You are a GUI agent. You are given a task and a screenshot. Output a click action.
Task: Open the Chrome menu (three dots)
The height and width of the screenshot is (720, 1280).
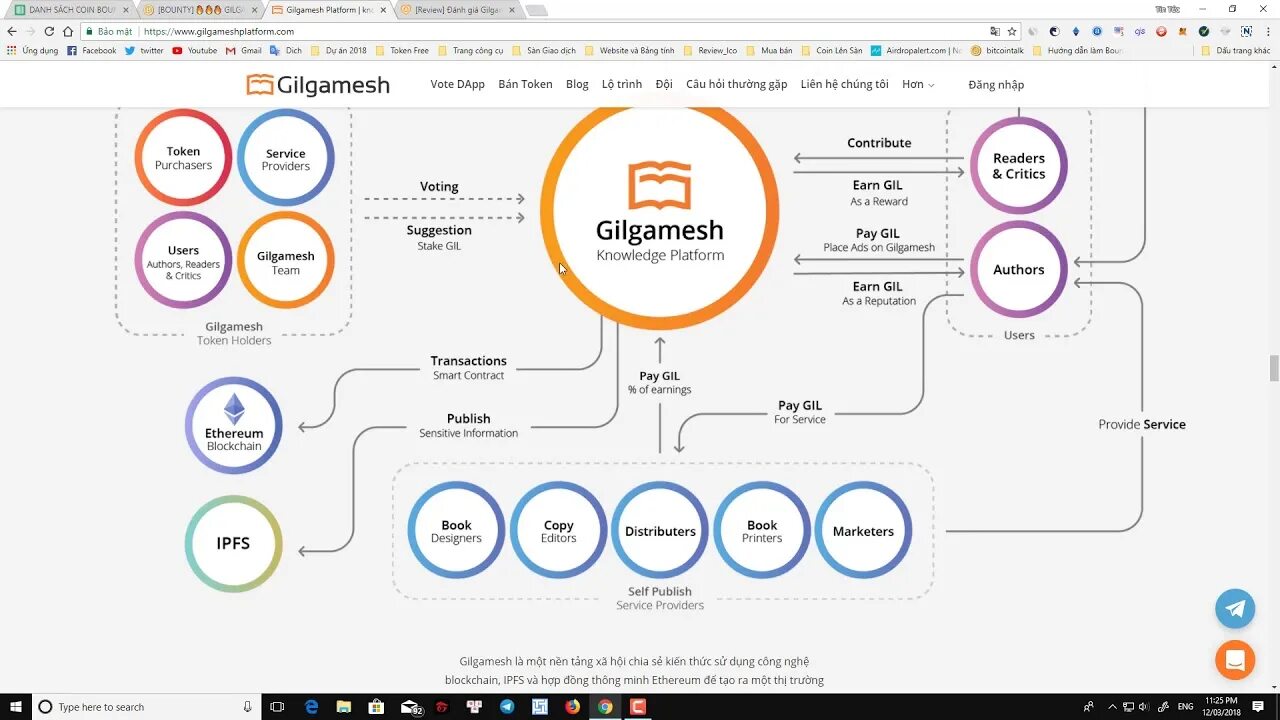point(1268,31)
